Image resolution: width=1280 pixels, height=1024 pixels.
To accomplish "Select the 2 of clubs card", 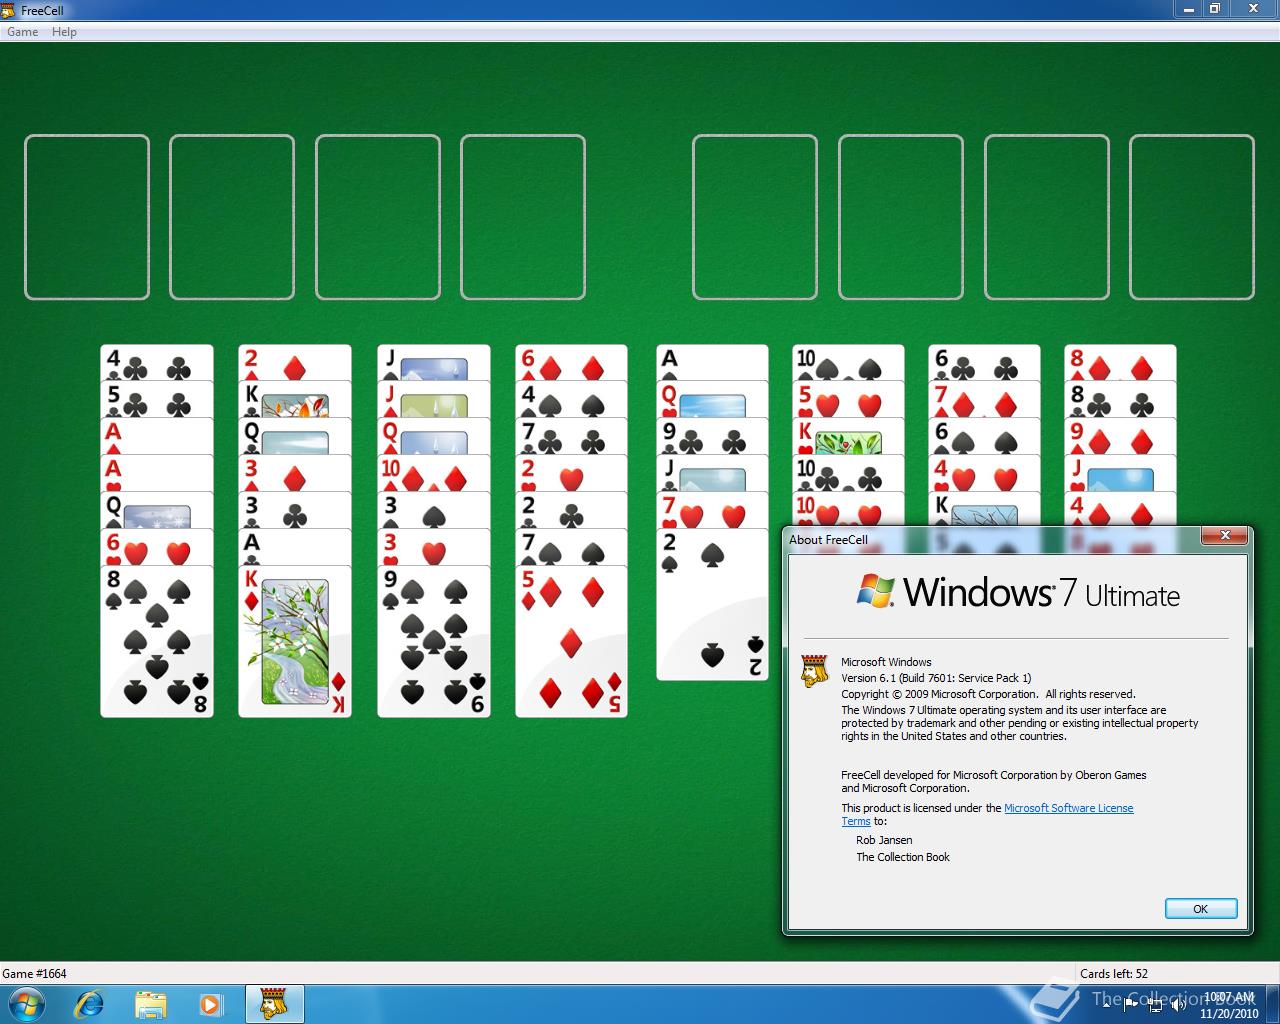I will pos(571,511).
